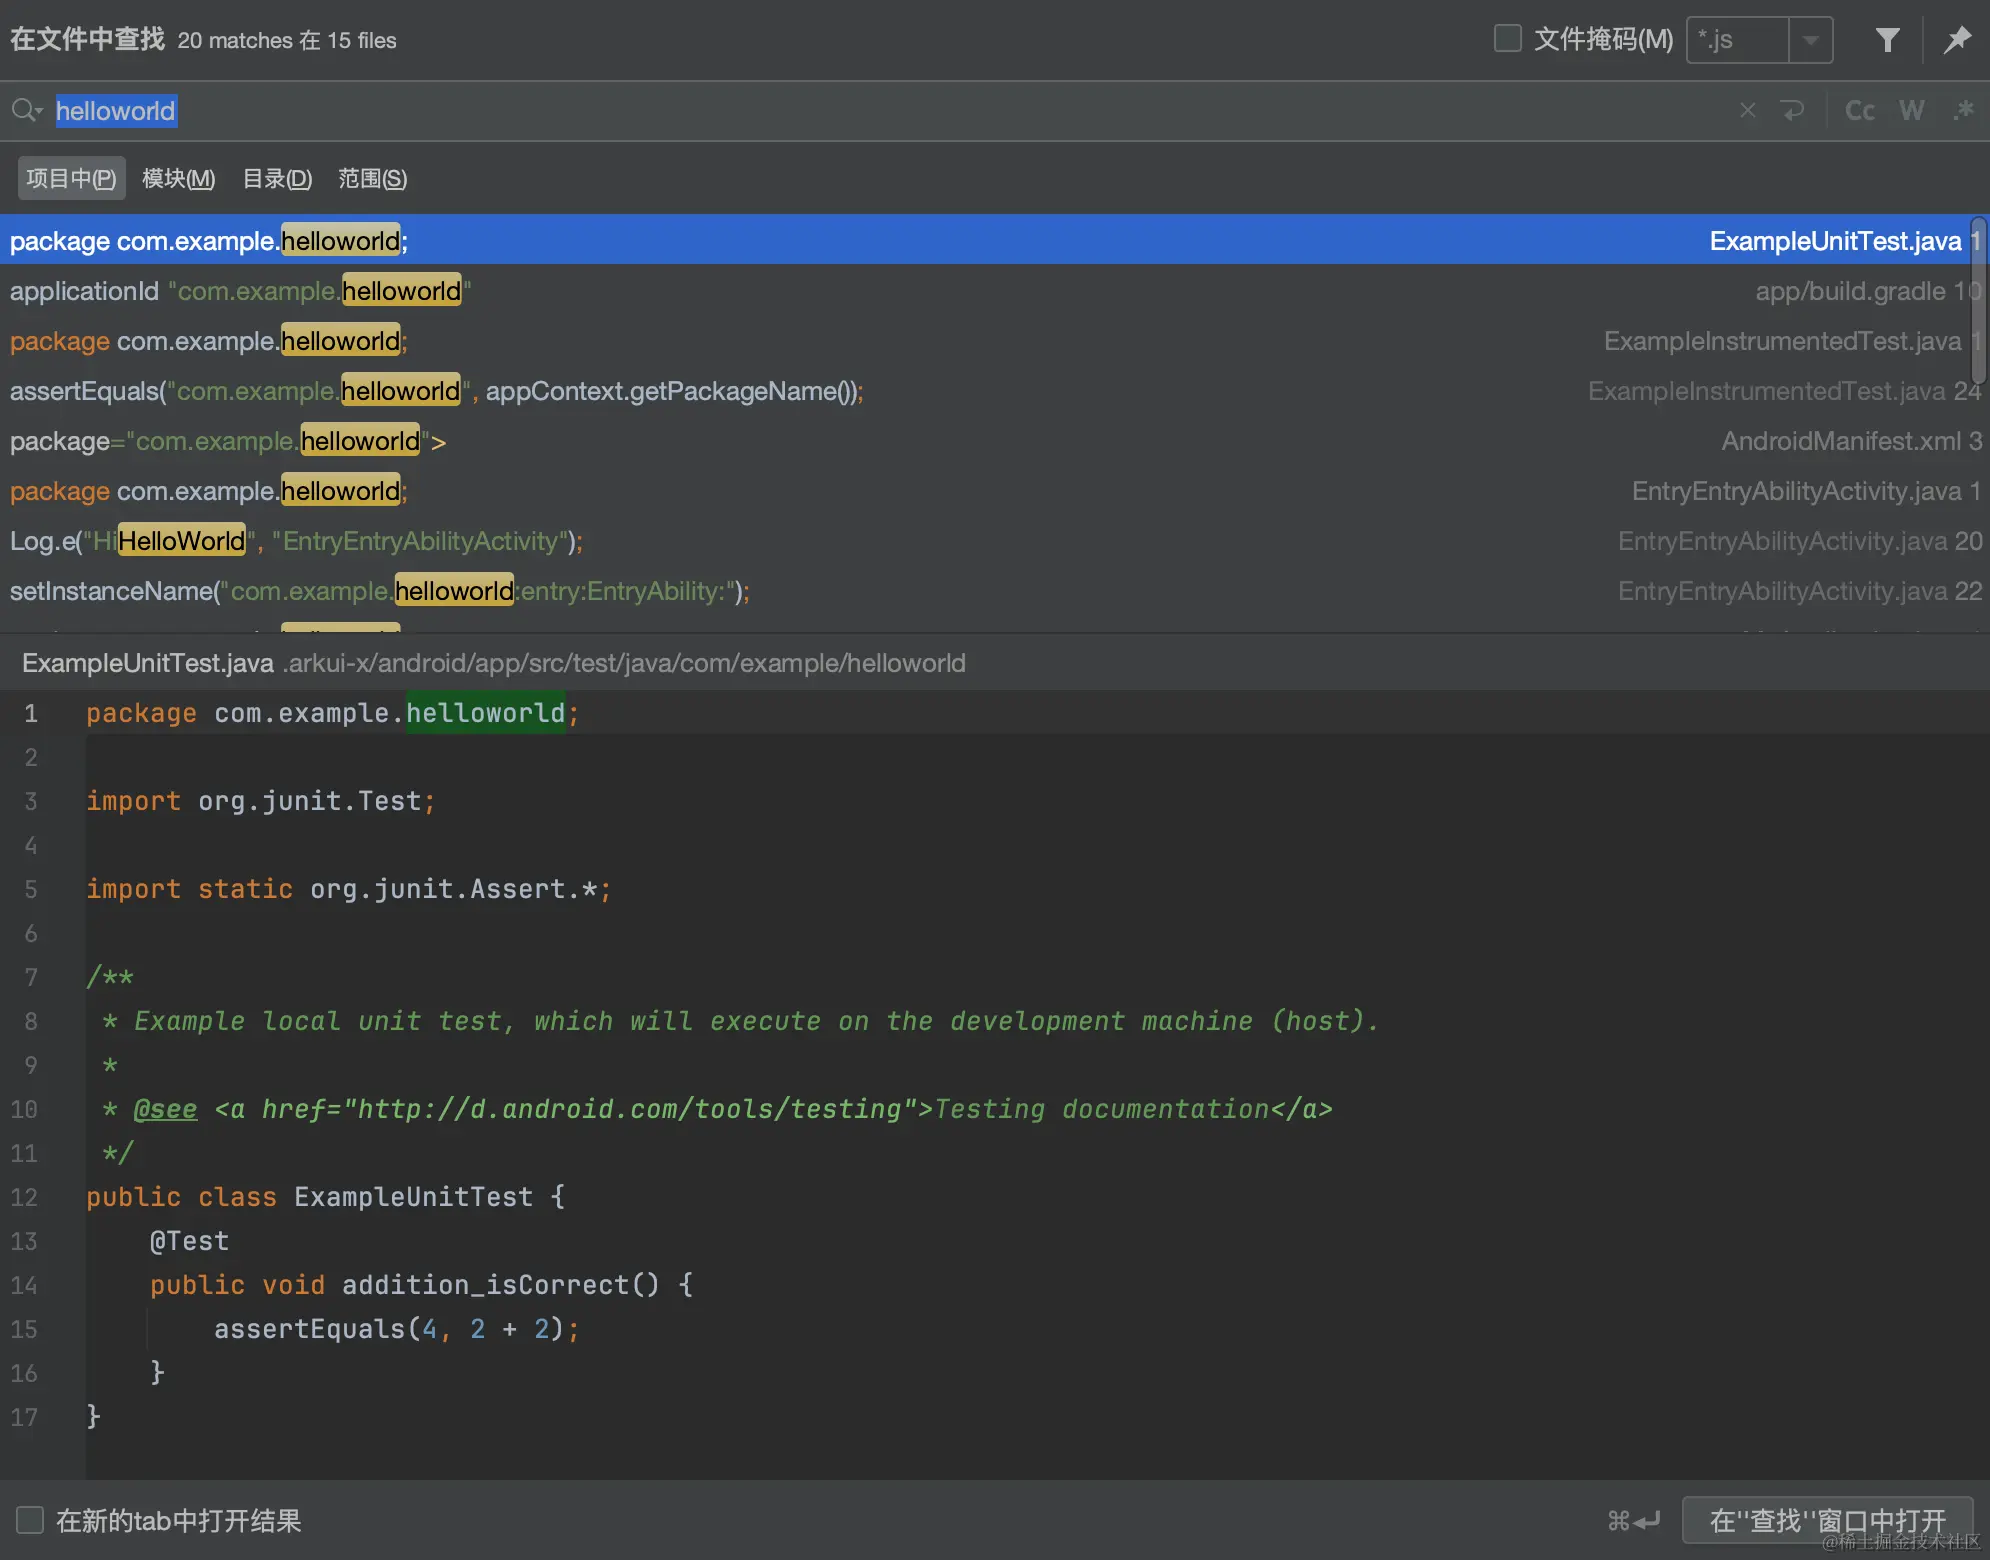Click the 'public class ExampleUnitTest' line
Screen dimensions: 1990x1560
click(325, 1196)
